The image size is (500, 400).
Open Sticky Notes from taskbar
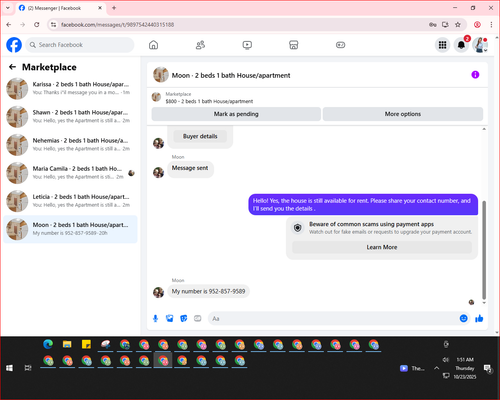coord(86,344)
